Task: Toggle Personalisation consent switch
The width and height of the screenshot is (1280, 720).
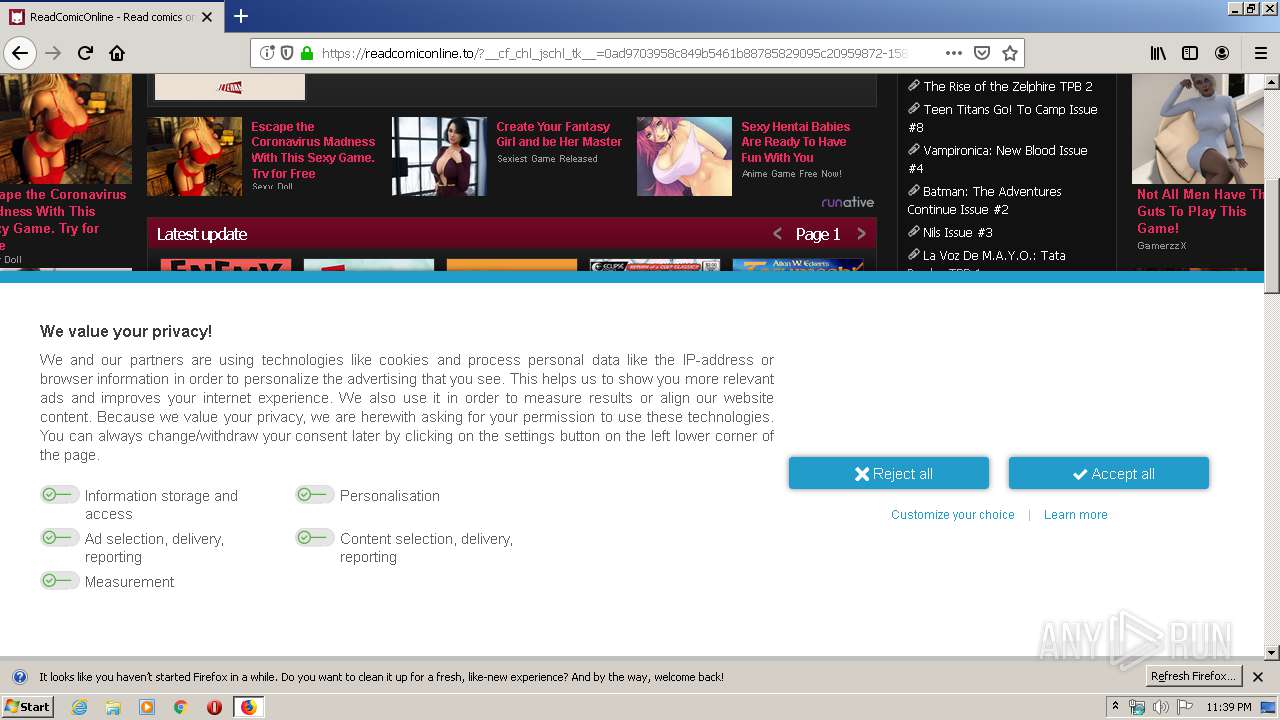Action: click(314, 494)
